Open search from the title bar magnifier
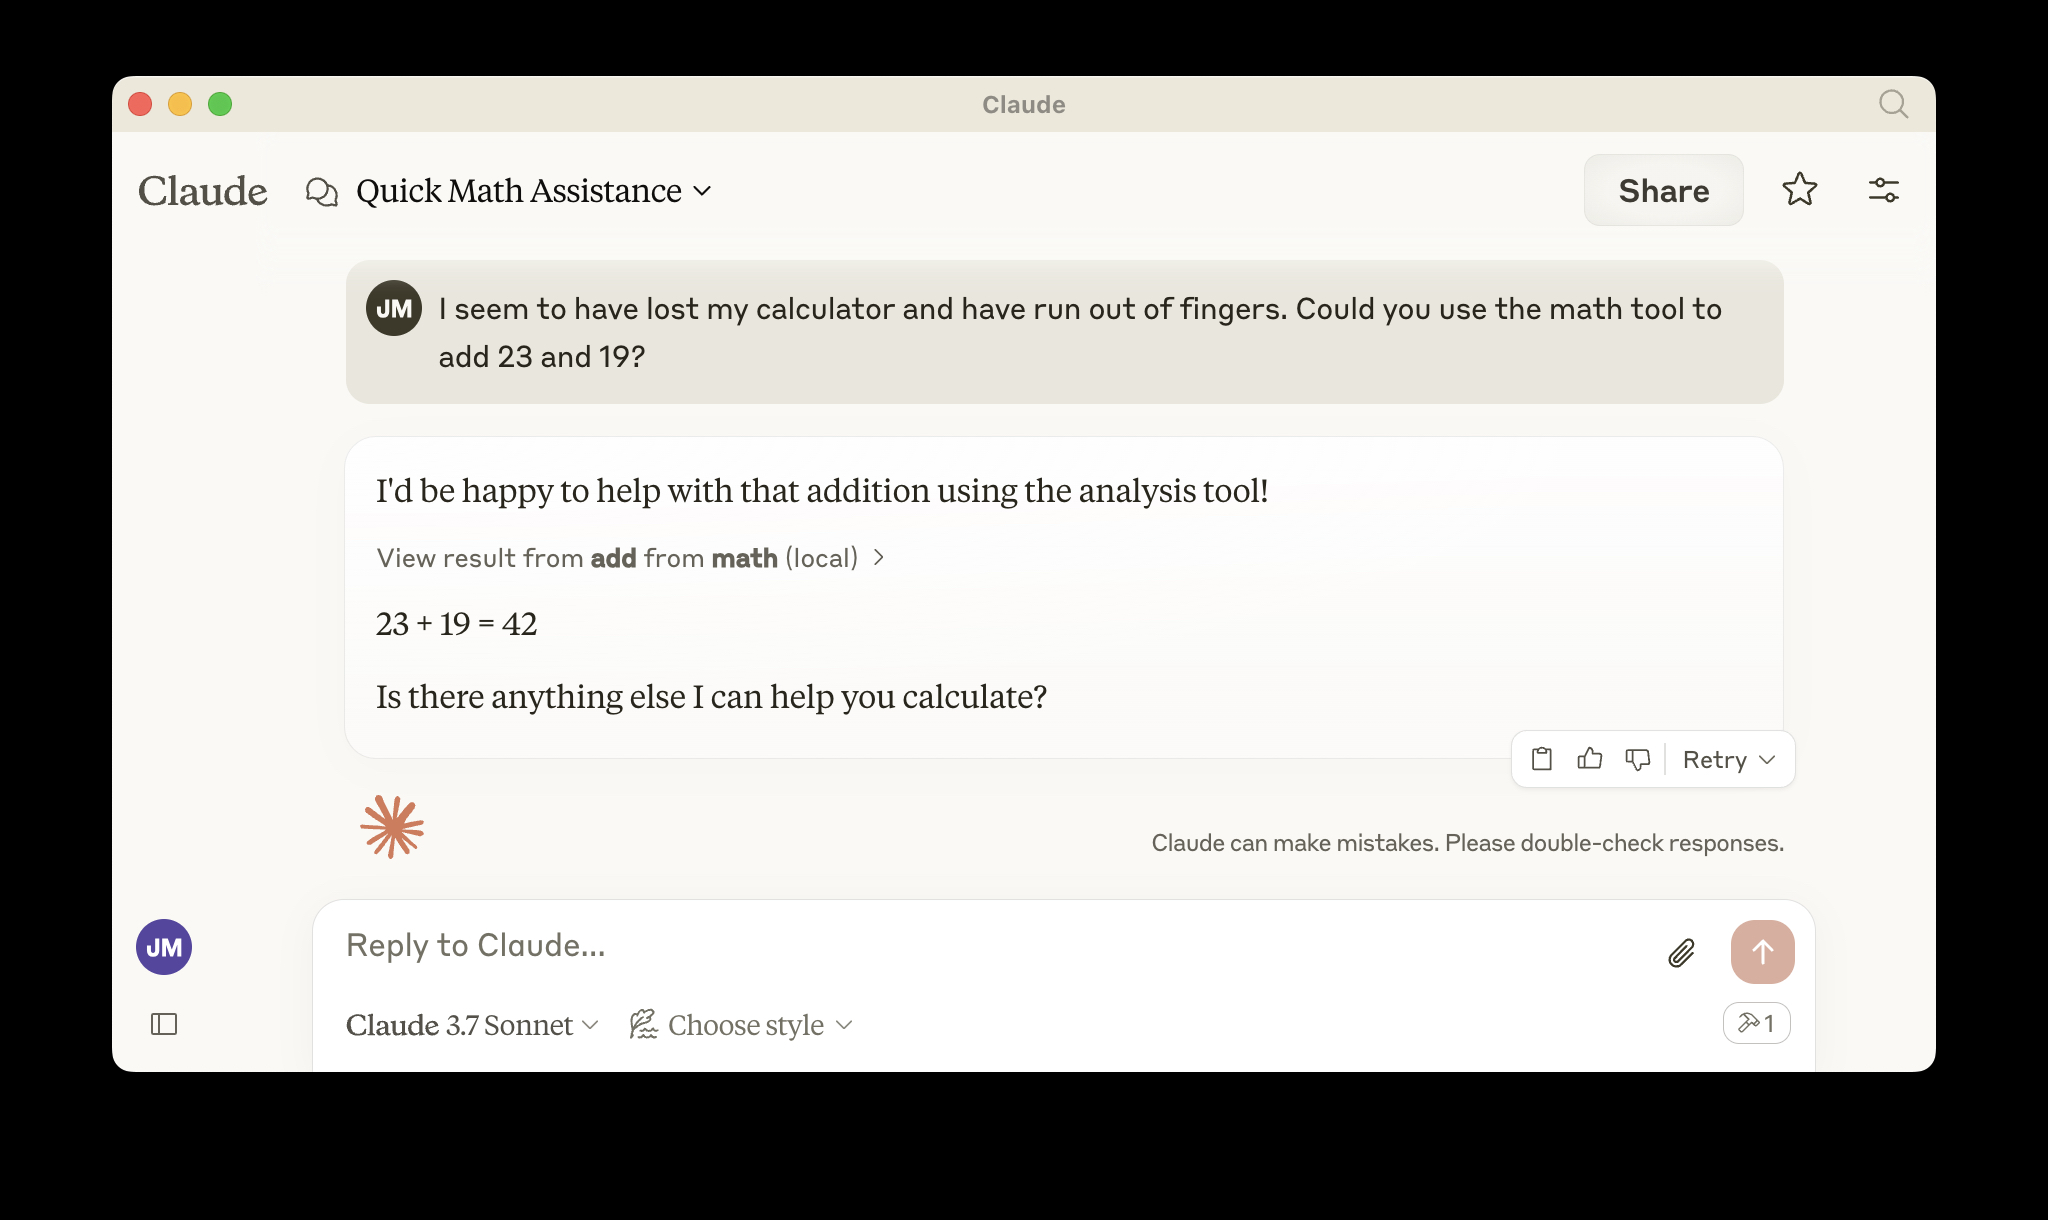2048x1220 pixels. (x=1893, y=104)
